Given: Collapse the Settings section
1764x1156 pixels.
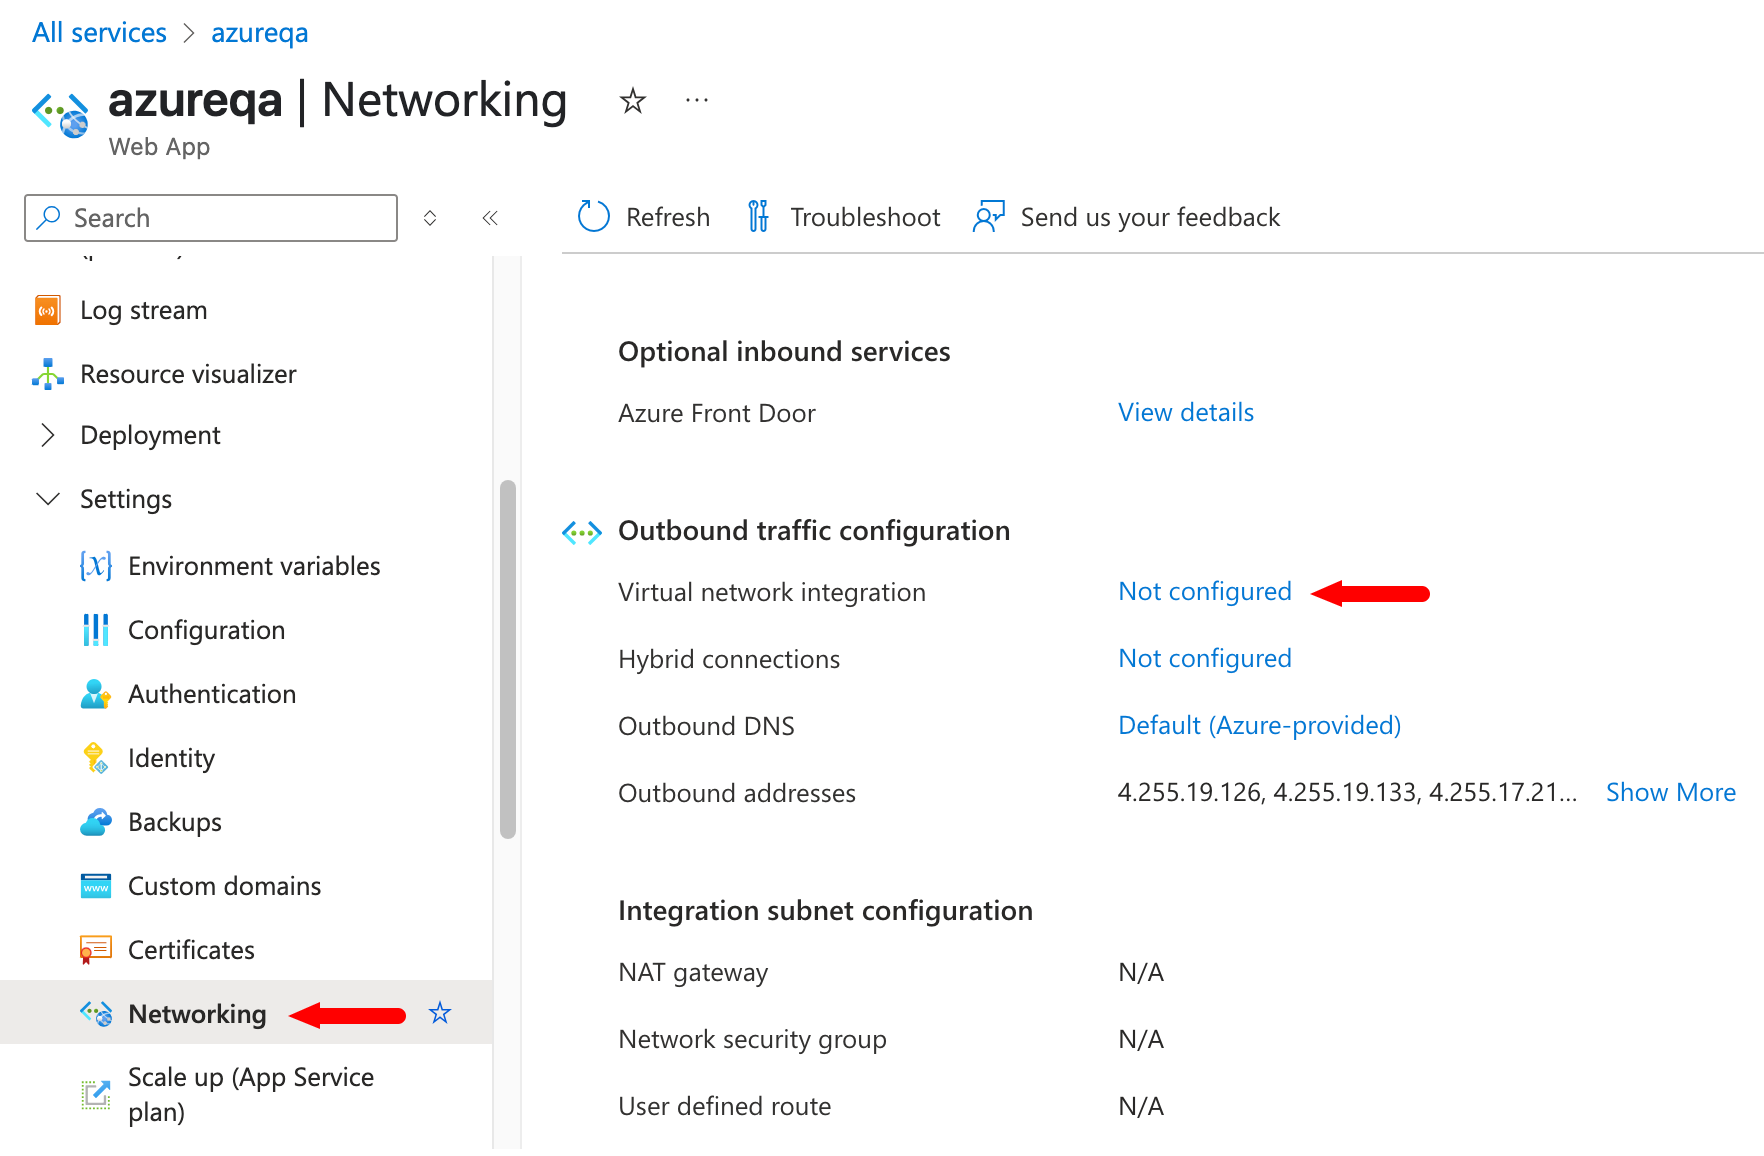Looking at the screenshot, I should pyautogui.click(x=47, y=499).
